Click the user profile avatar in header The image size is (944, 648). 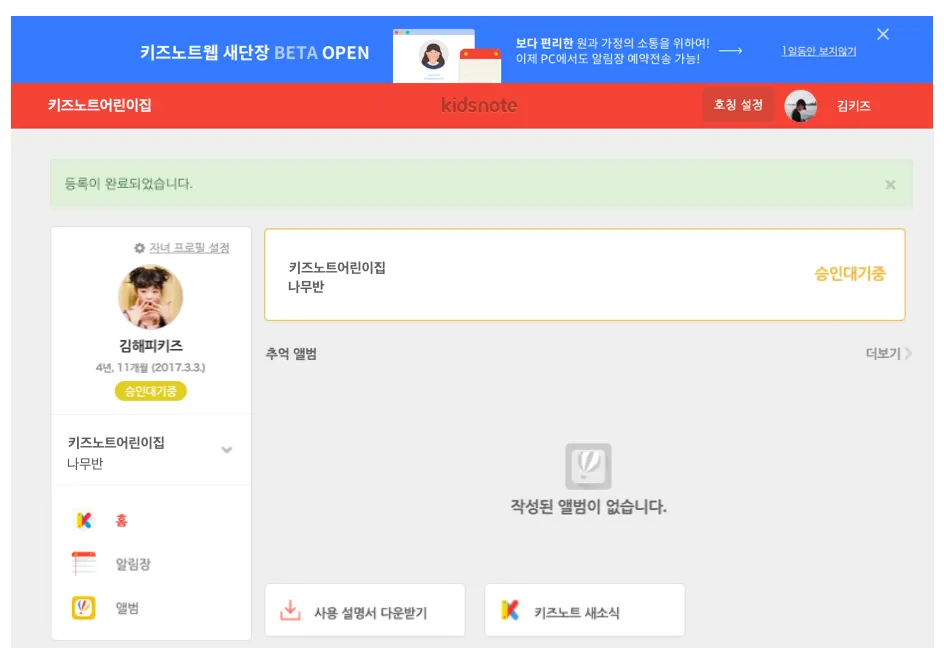pos(800,105)
